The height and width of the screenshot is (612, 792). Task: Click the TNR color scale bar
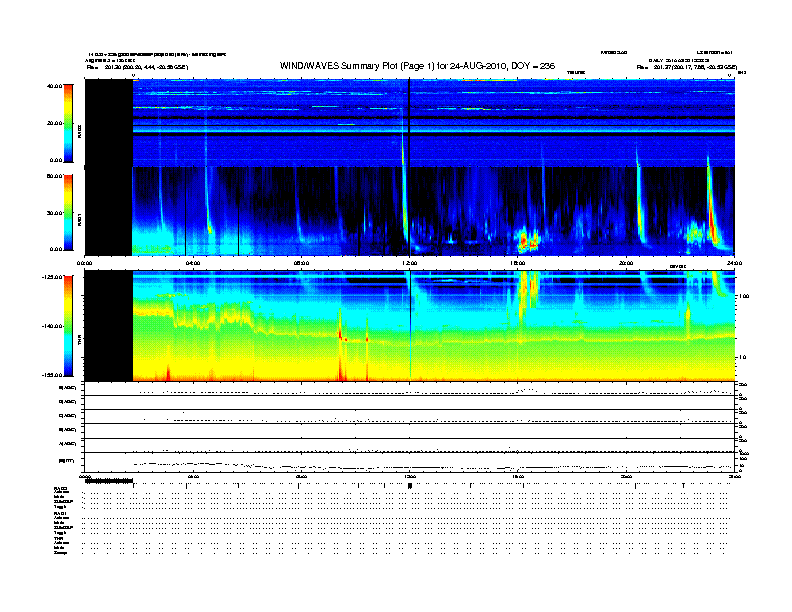(x=68, y=326)
